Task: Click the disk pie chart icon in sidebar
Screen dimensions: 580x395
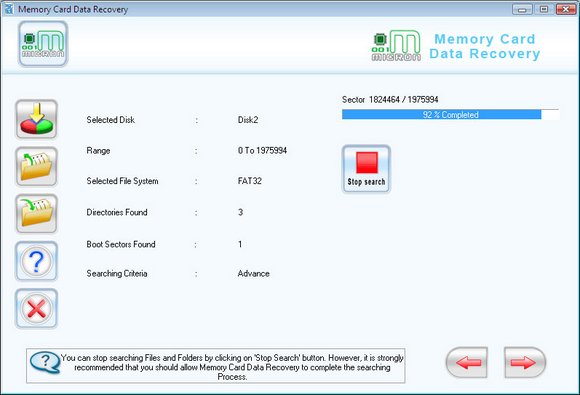Action: click(x=36, y=119)
